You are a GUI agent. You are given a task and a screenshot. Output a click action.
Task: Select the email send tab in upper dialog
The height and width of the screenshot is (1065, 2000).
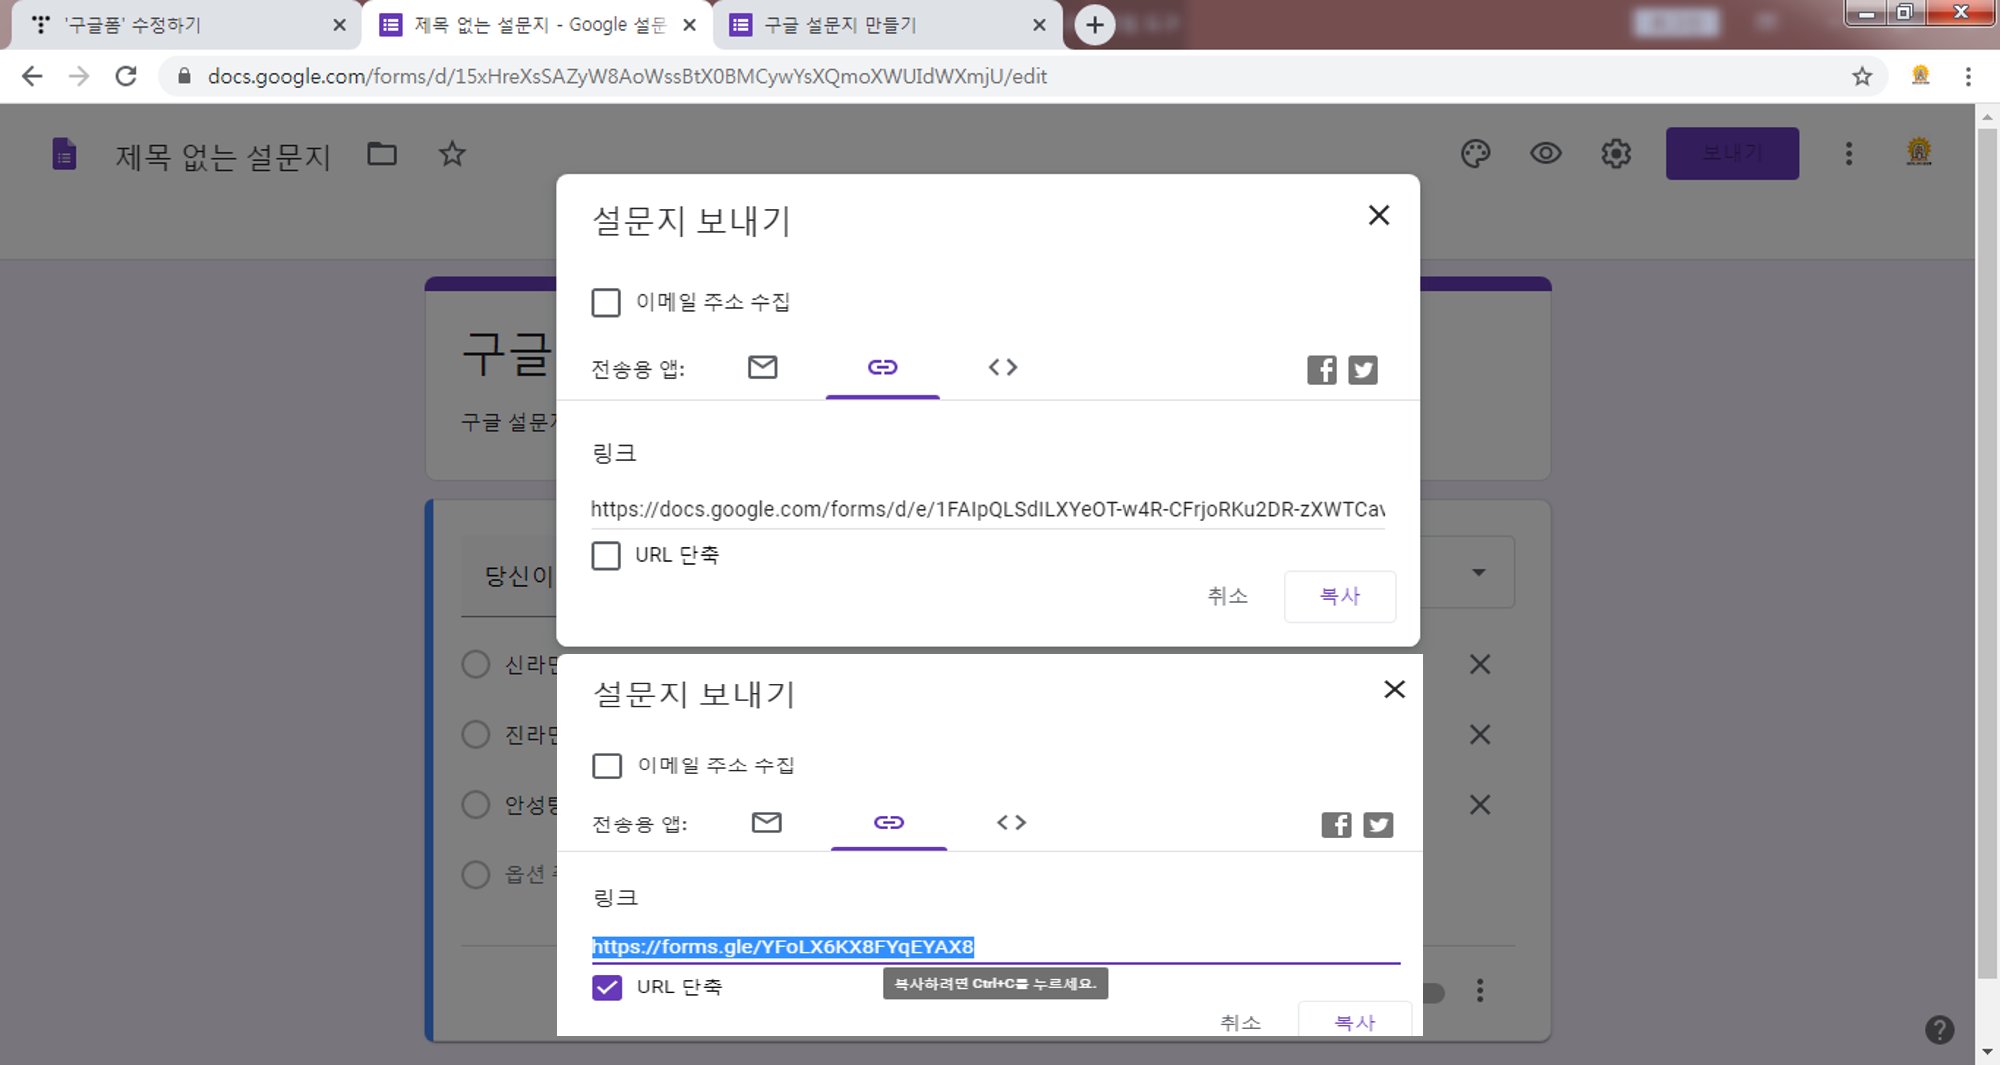click(x=763, y=367)
